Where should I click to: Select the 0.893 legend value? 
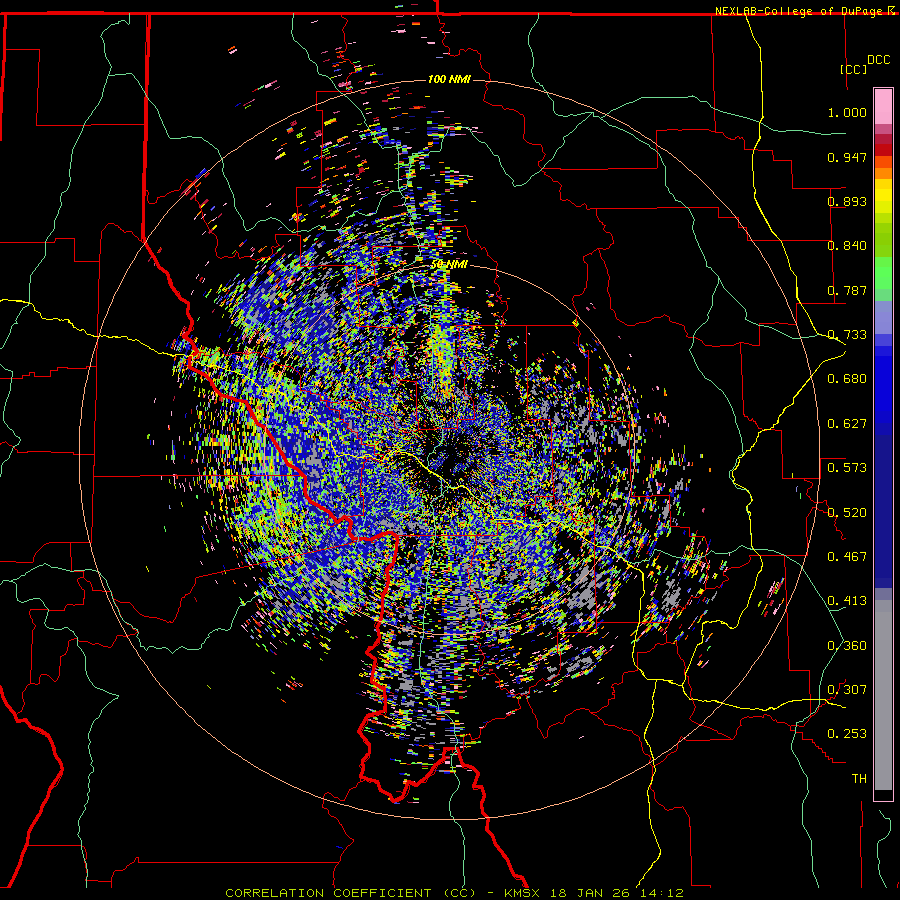pyautogui.click(x=847, y=201)
